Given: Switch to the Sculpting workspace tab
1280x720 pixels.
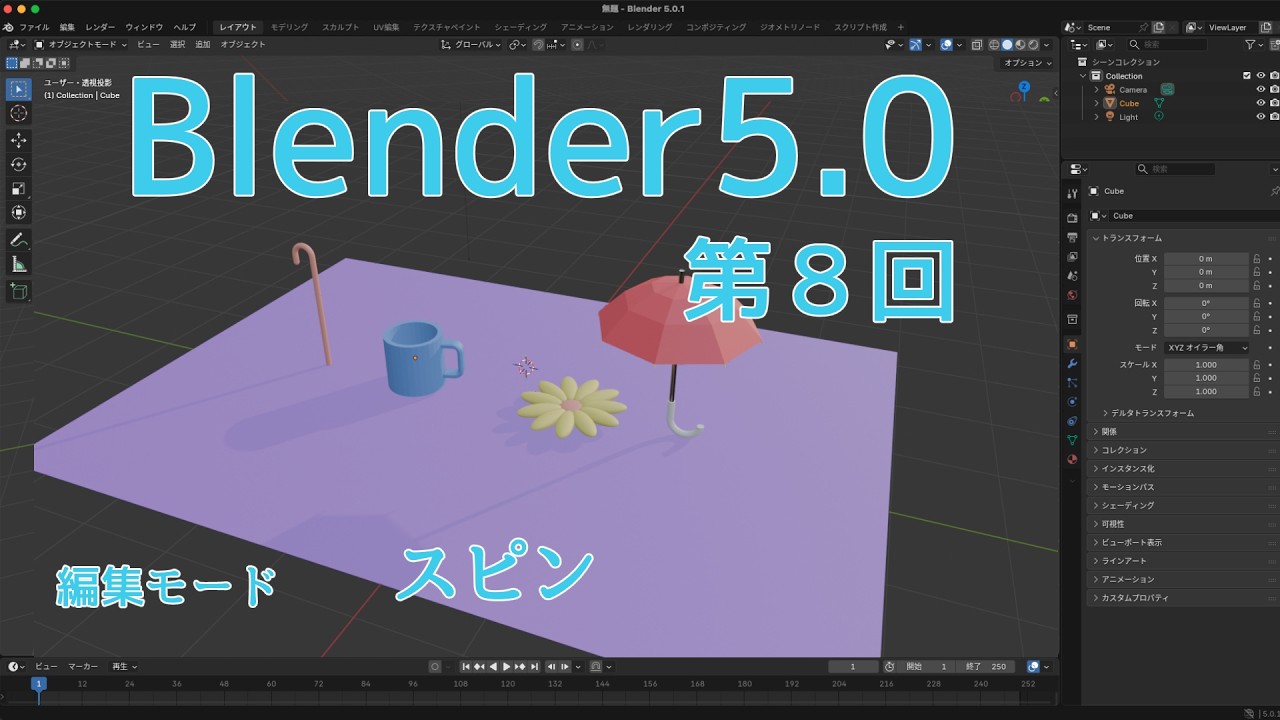Looking at the screenshot, I should (x=340, y=27).
